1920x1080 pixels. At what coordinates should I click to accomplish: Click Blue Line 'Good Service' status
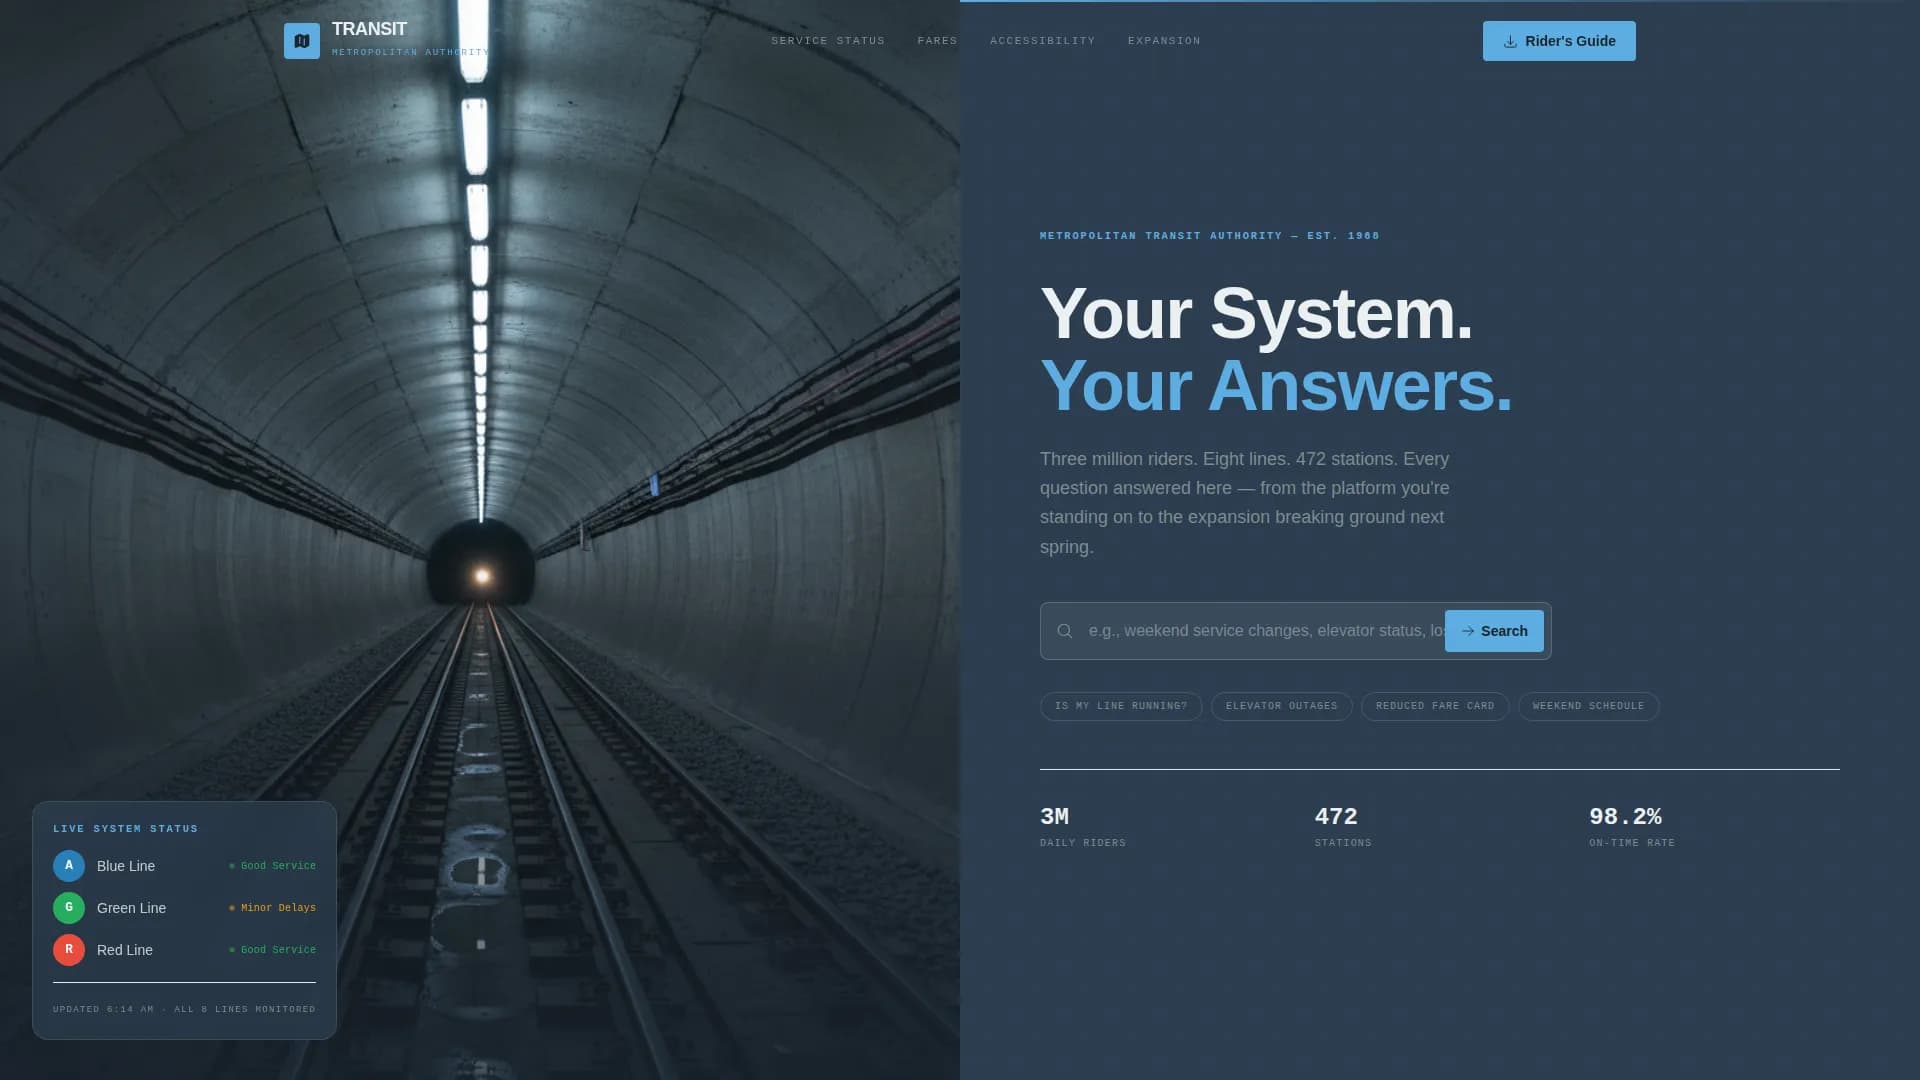(272, 866)
